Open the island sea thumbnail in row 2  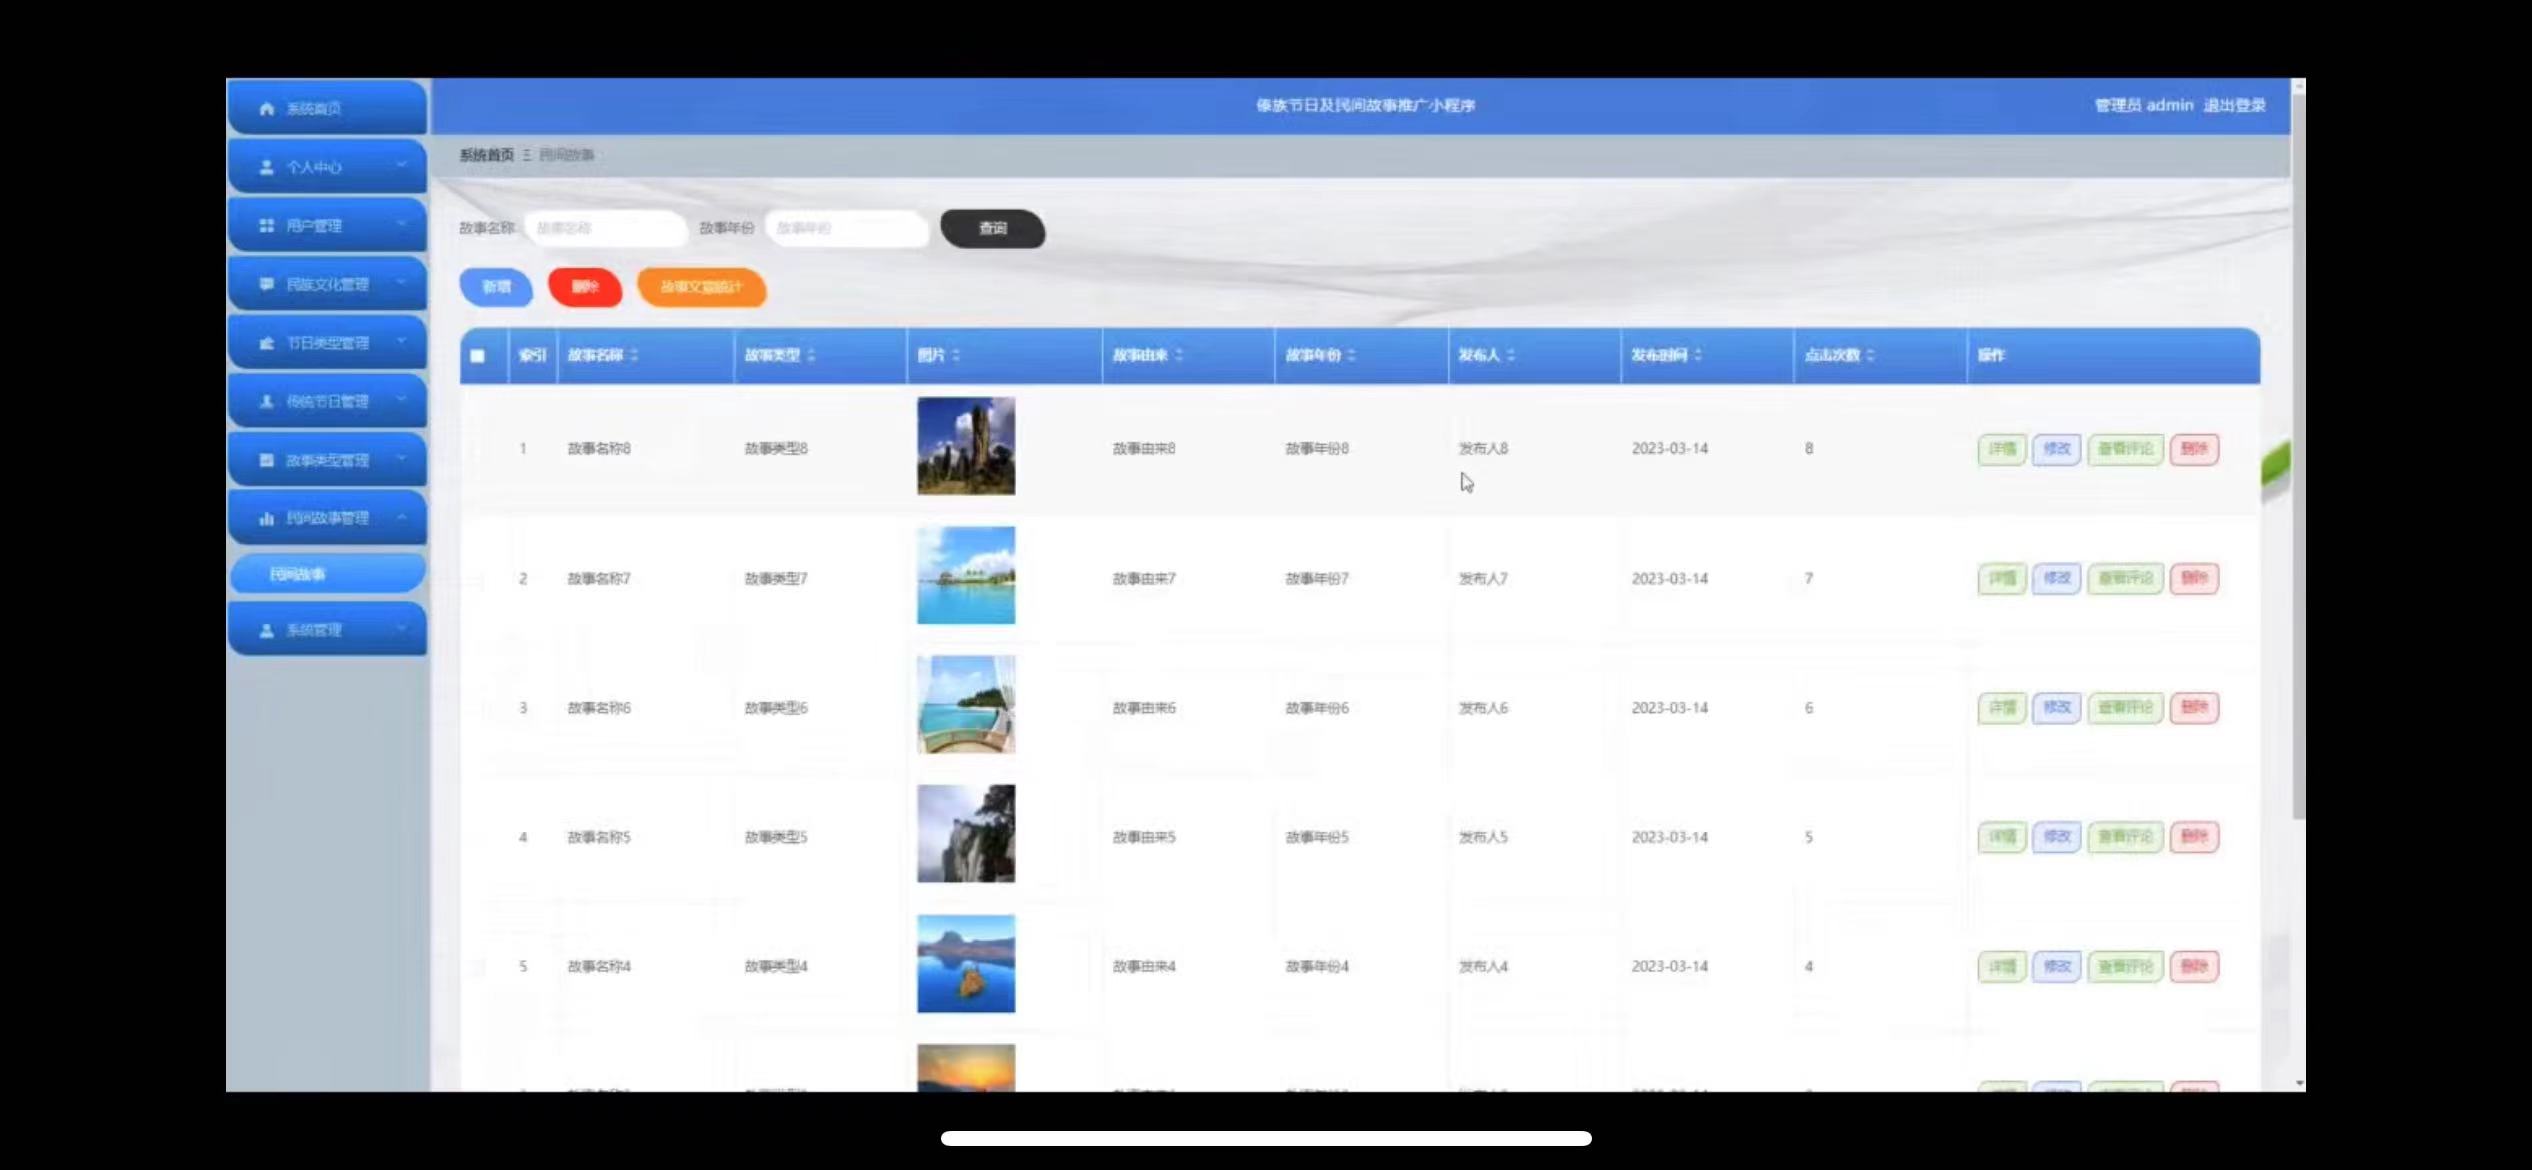click(x=966, y=575)
